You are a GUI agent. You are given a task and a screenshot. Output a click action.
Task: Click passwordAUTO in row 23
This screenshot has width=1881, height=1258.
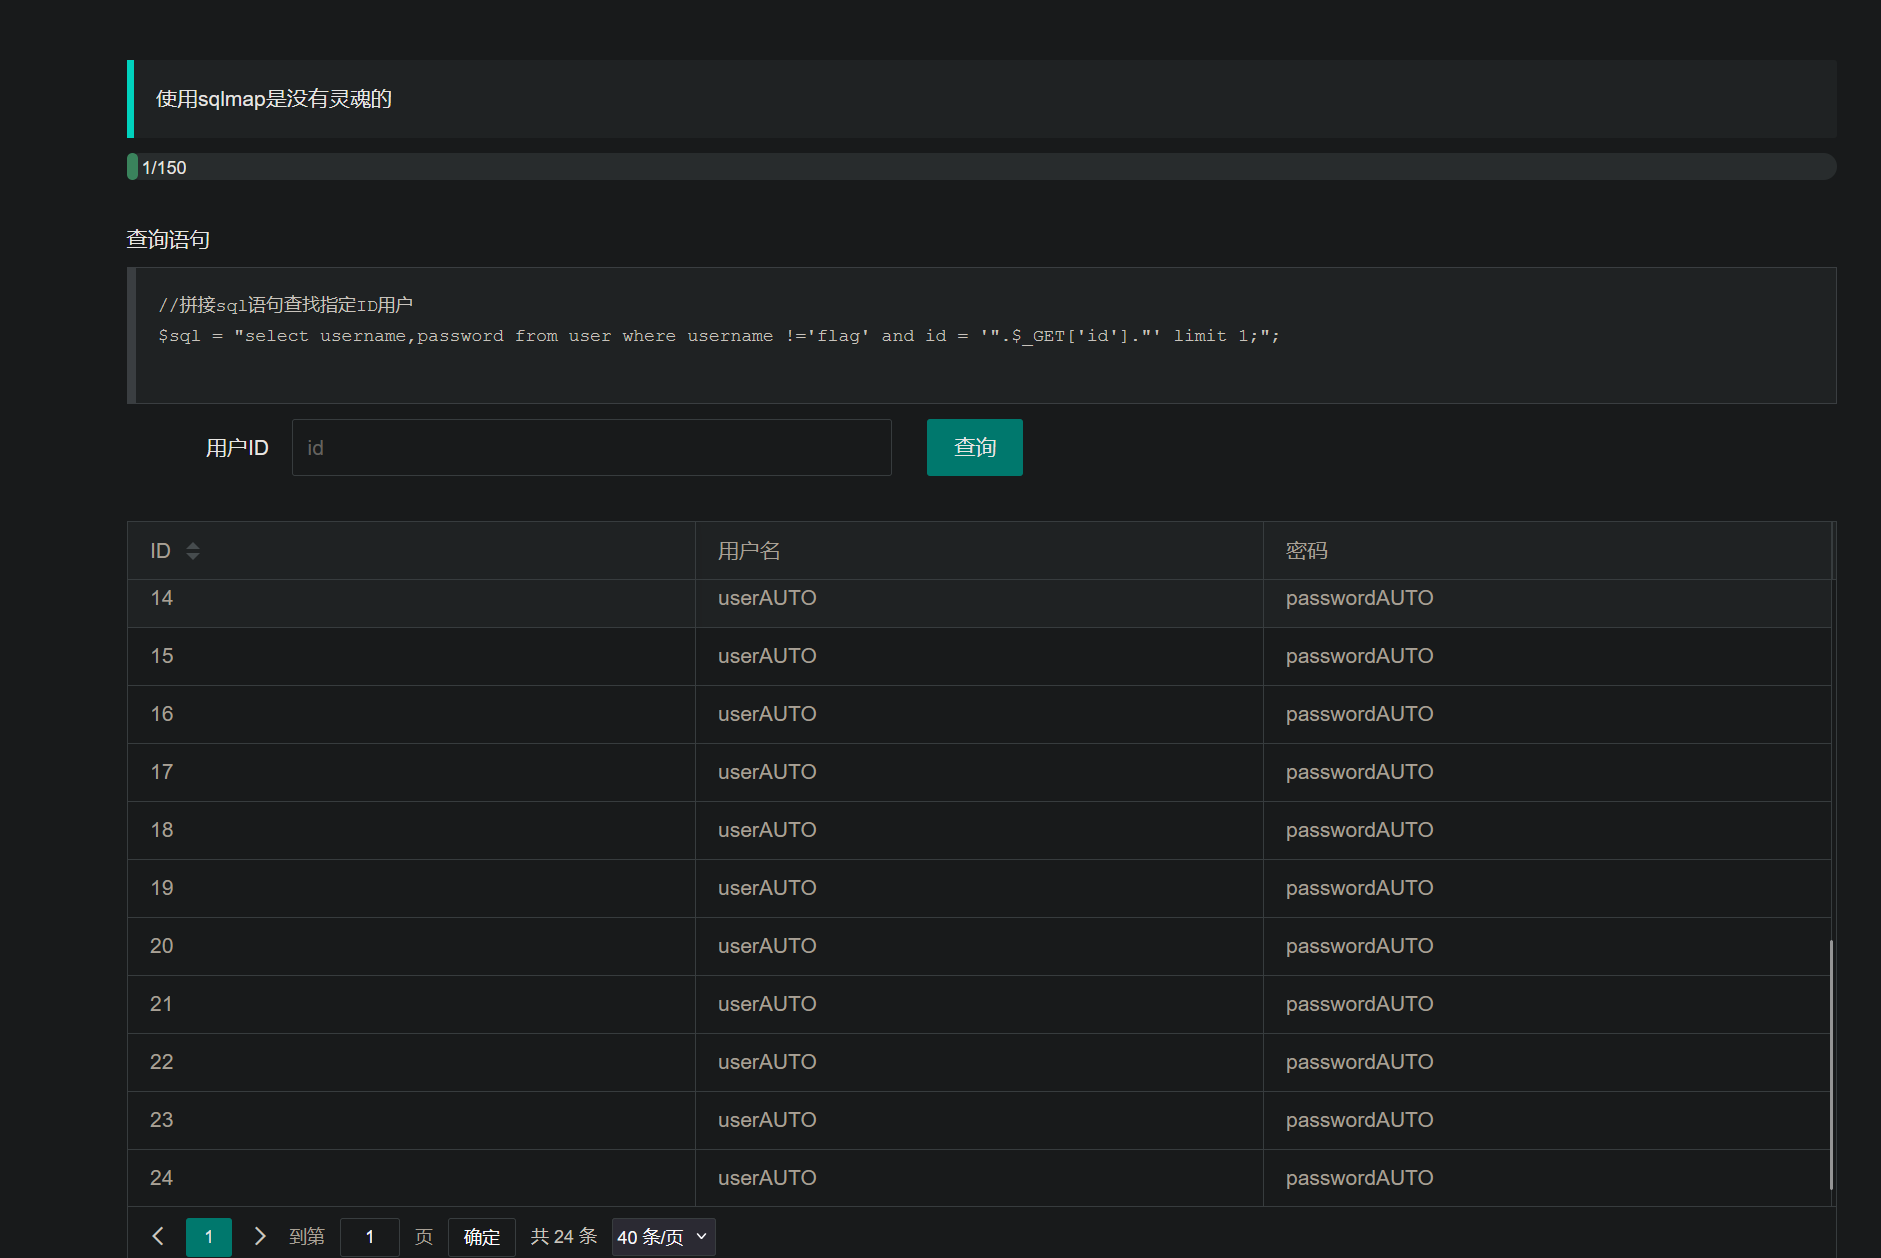point(1359,1120)
